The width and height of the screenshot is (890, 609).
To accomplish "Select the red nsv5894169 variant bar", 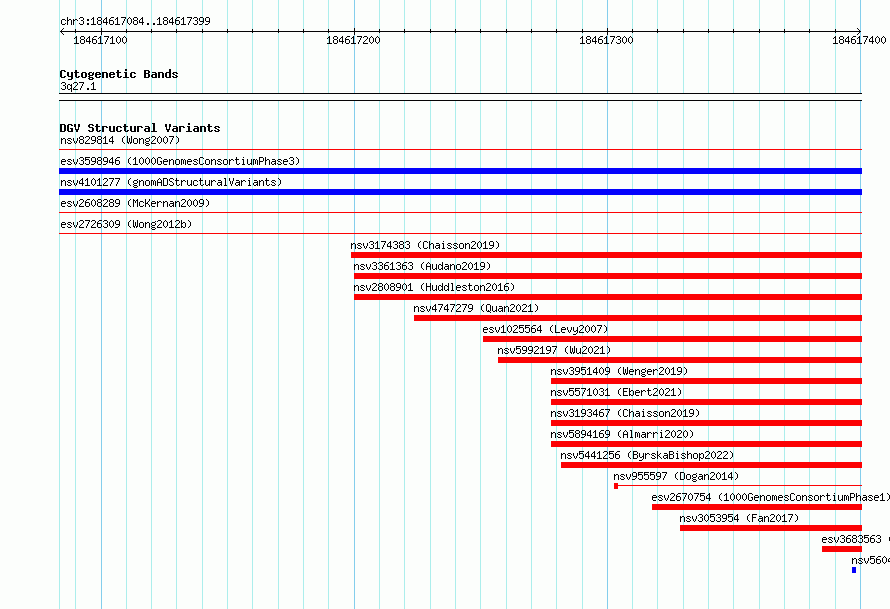I will coord(706,444).
